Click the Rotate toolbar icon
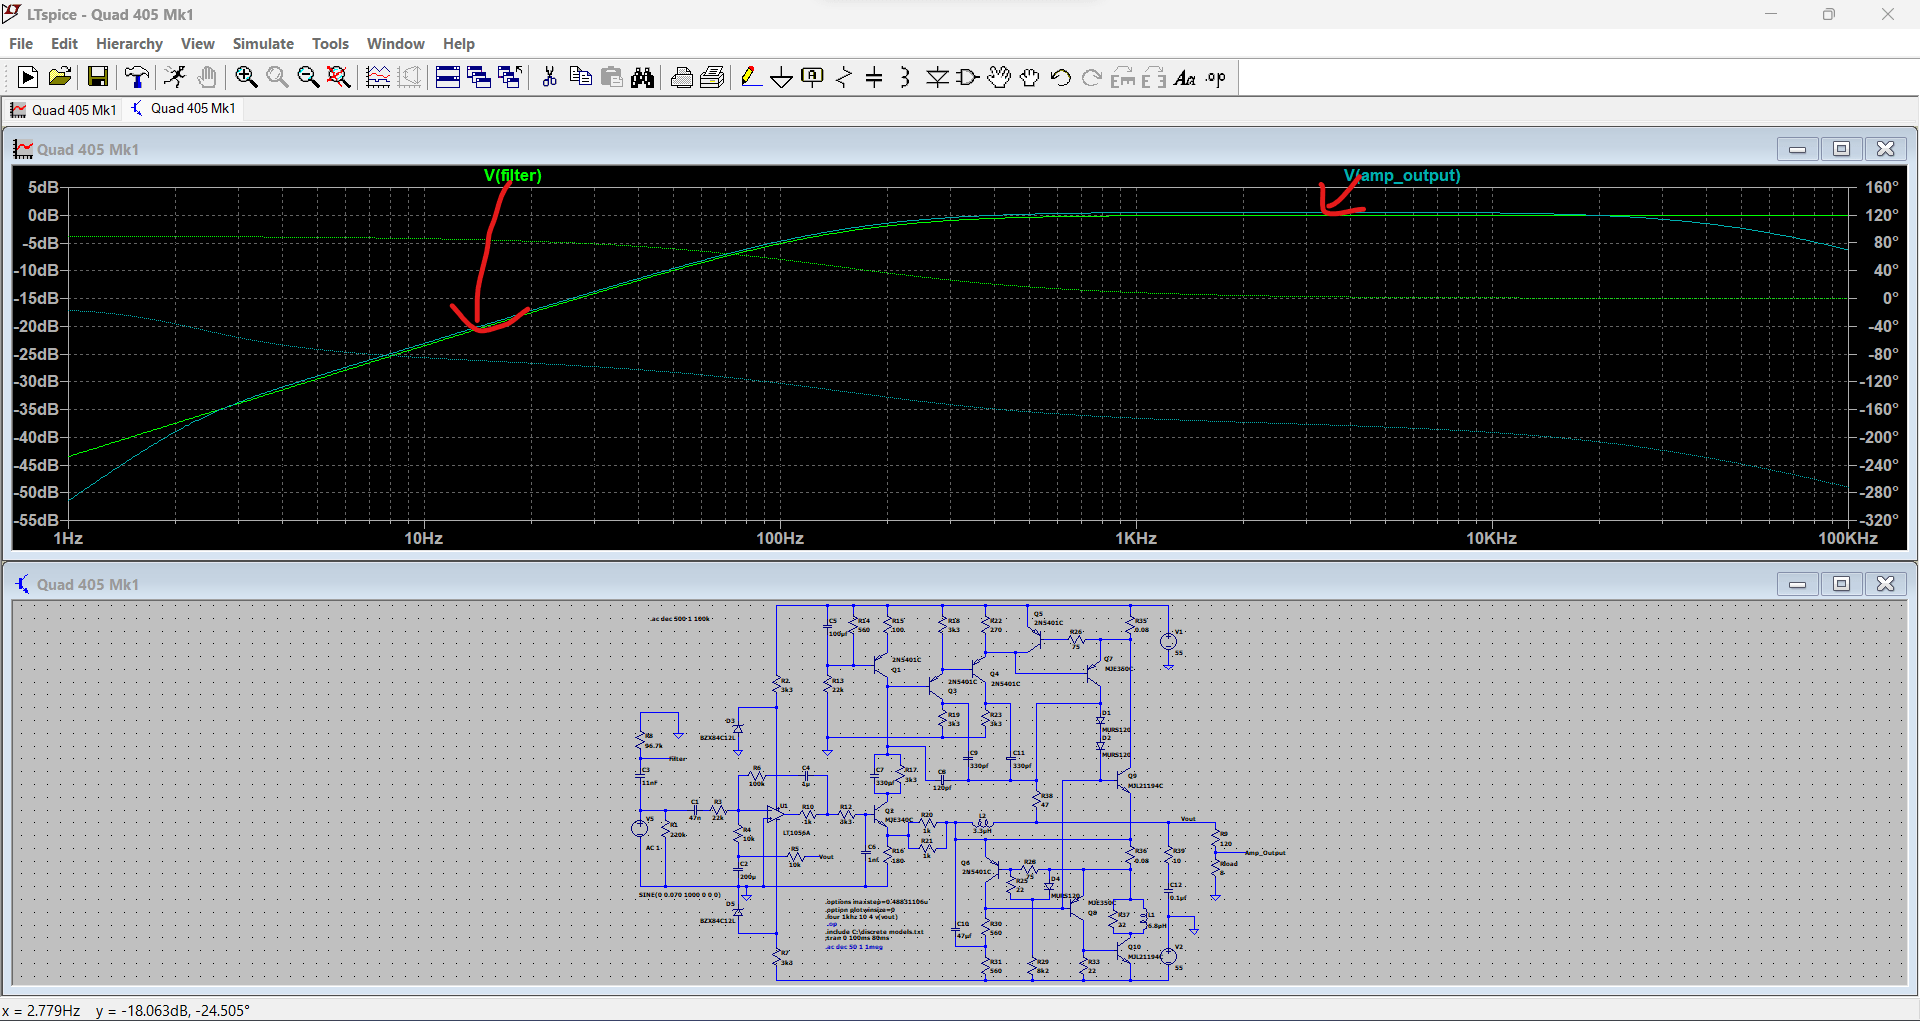 coord(1123,77)
